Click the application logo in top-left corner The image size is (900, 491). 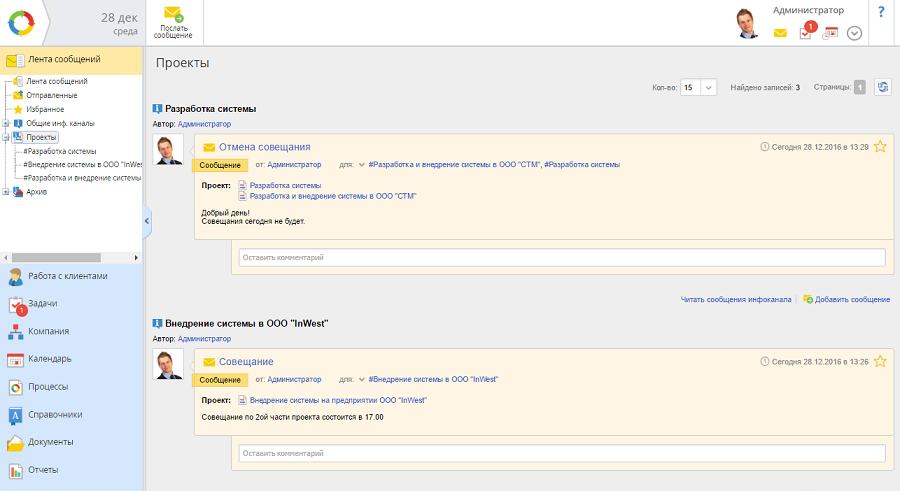click(x=21, y=21)
